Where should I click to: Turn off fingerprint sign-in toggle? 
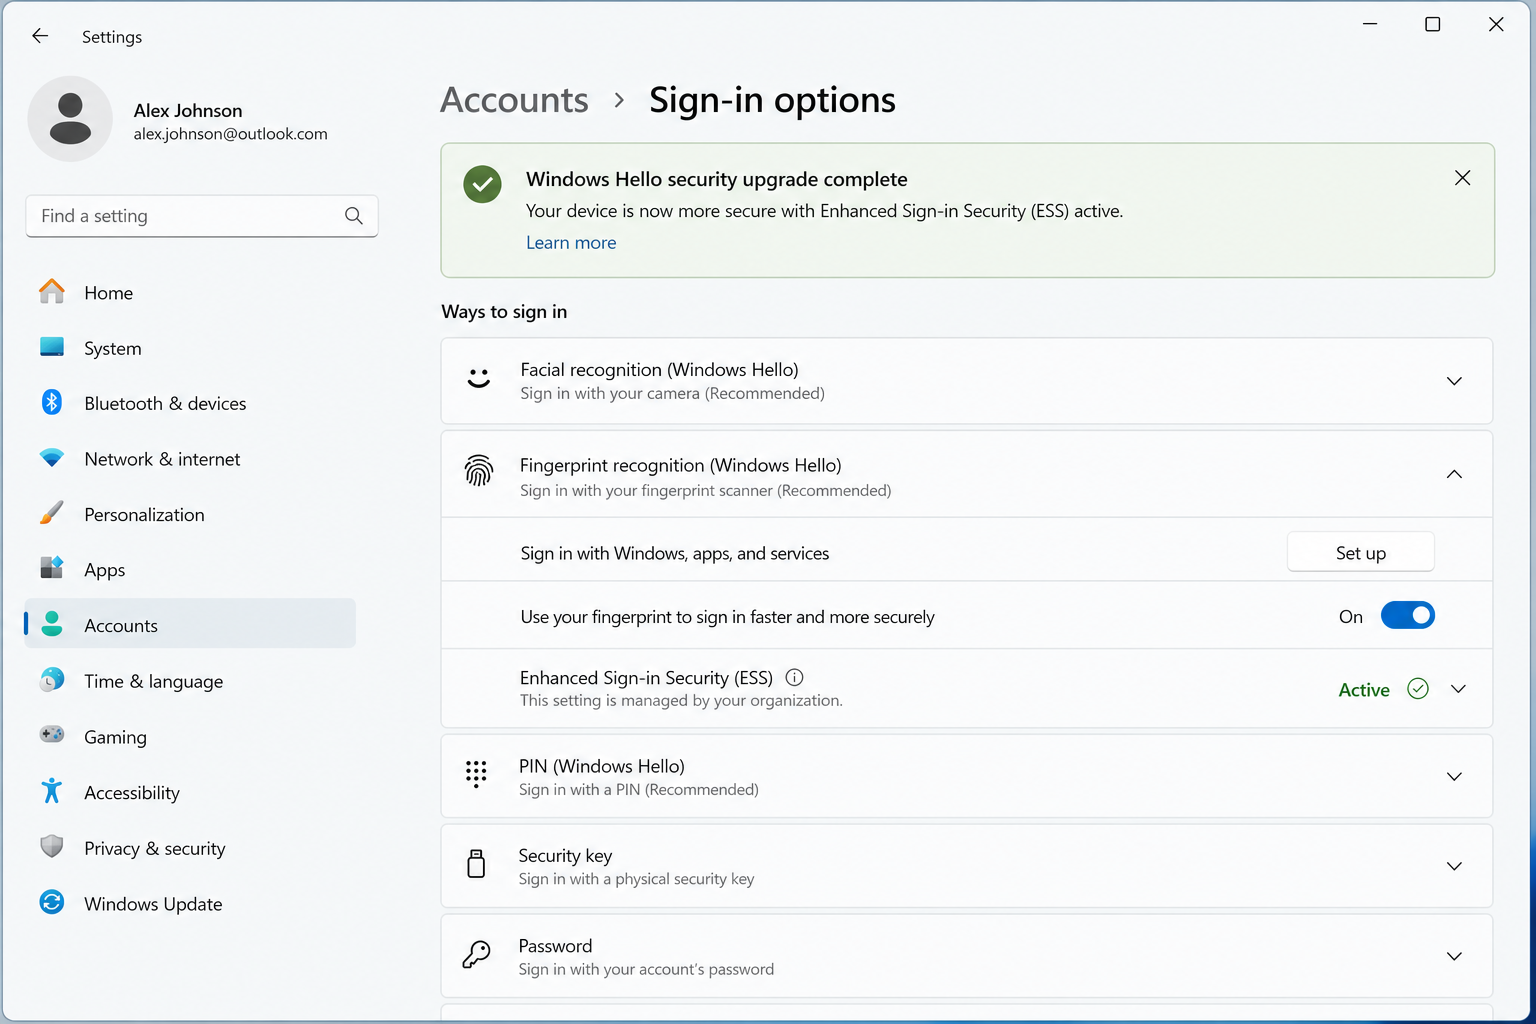(1407, 616)
